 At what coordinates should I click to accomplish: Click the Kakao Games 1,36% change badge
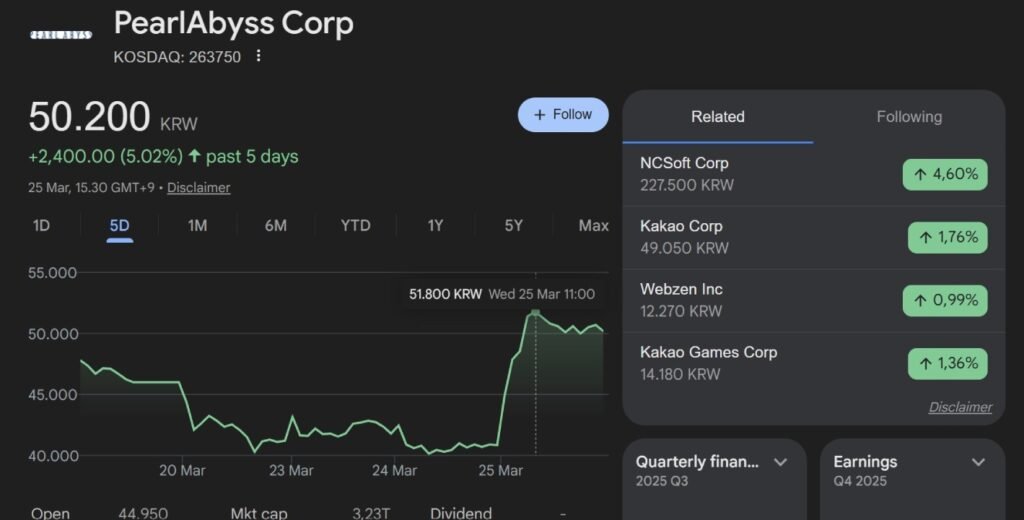click(x=947, y=363)
